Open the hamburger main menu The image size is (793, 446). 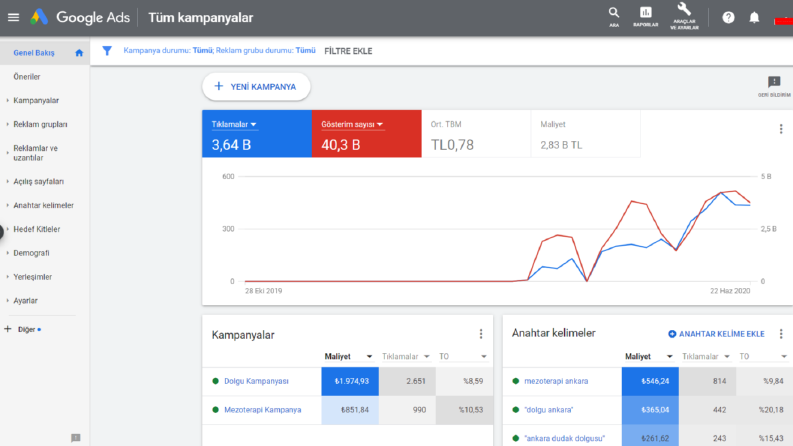click(x=14, y=18)
